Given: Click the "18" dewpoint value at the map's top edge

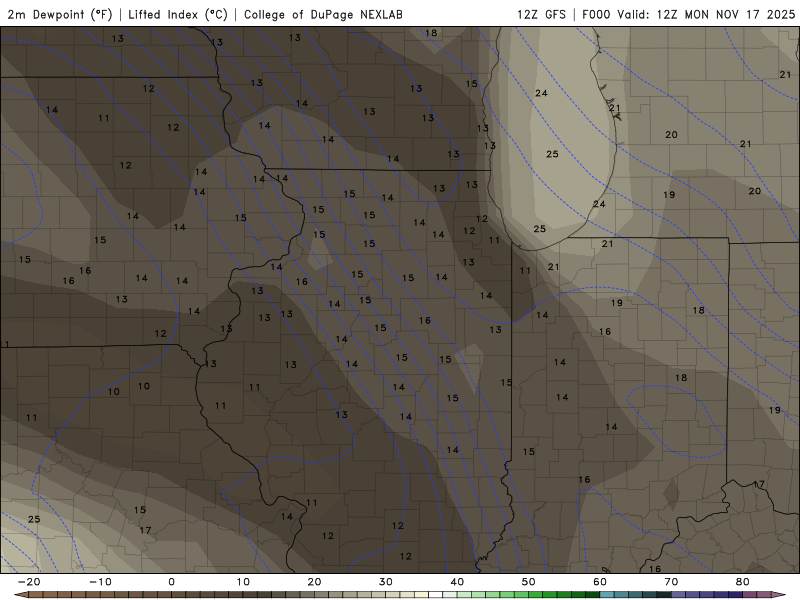Looking at the screenshot, I should (x=431, y=33).
